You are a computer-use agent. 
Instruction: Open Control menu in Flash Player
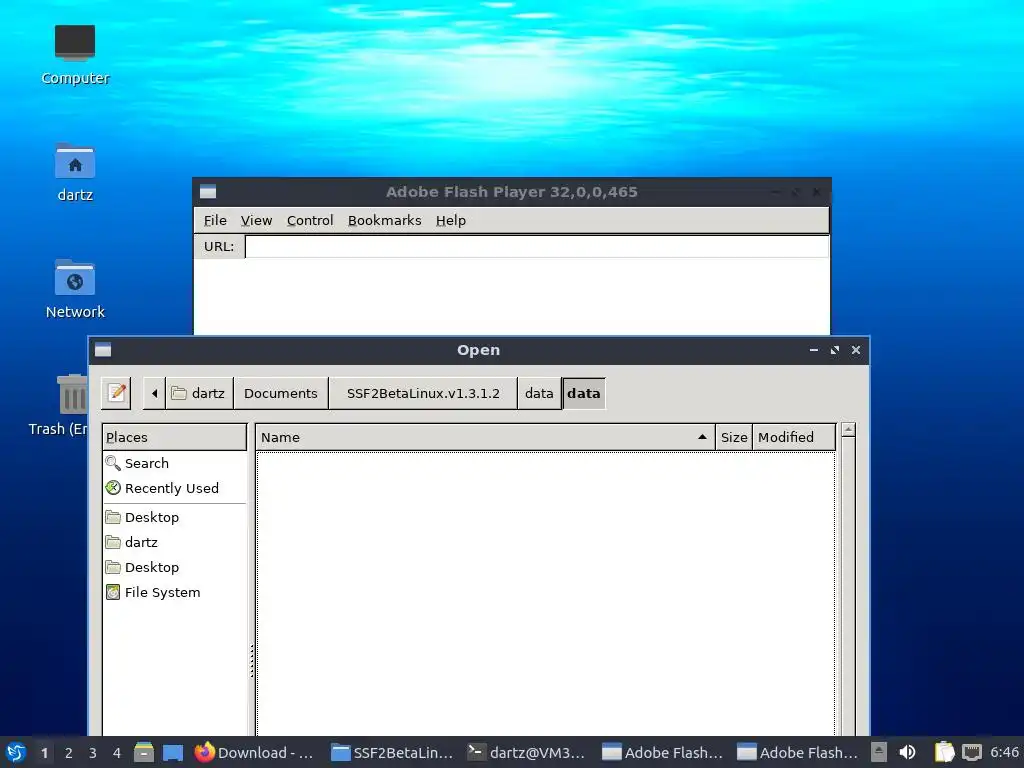pyautogui.click(x=310, y=220)
